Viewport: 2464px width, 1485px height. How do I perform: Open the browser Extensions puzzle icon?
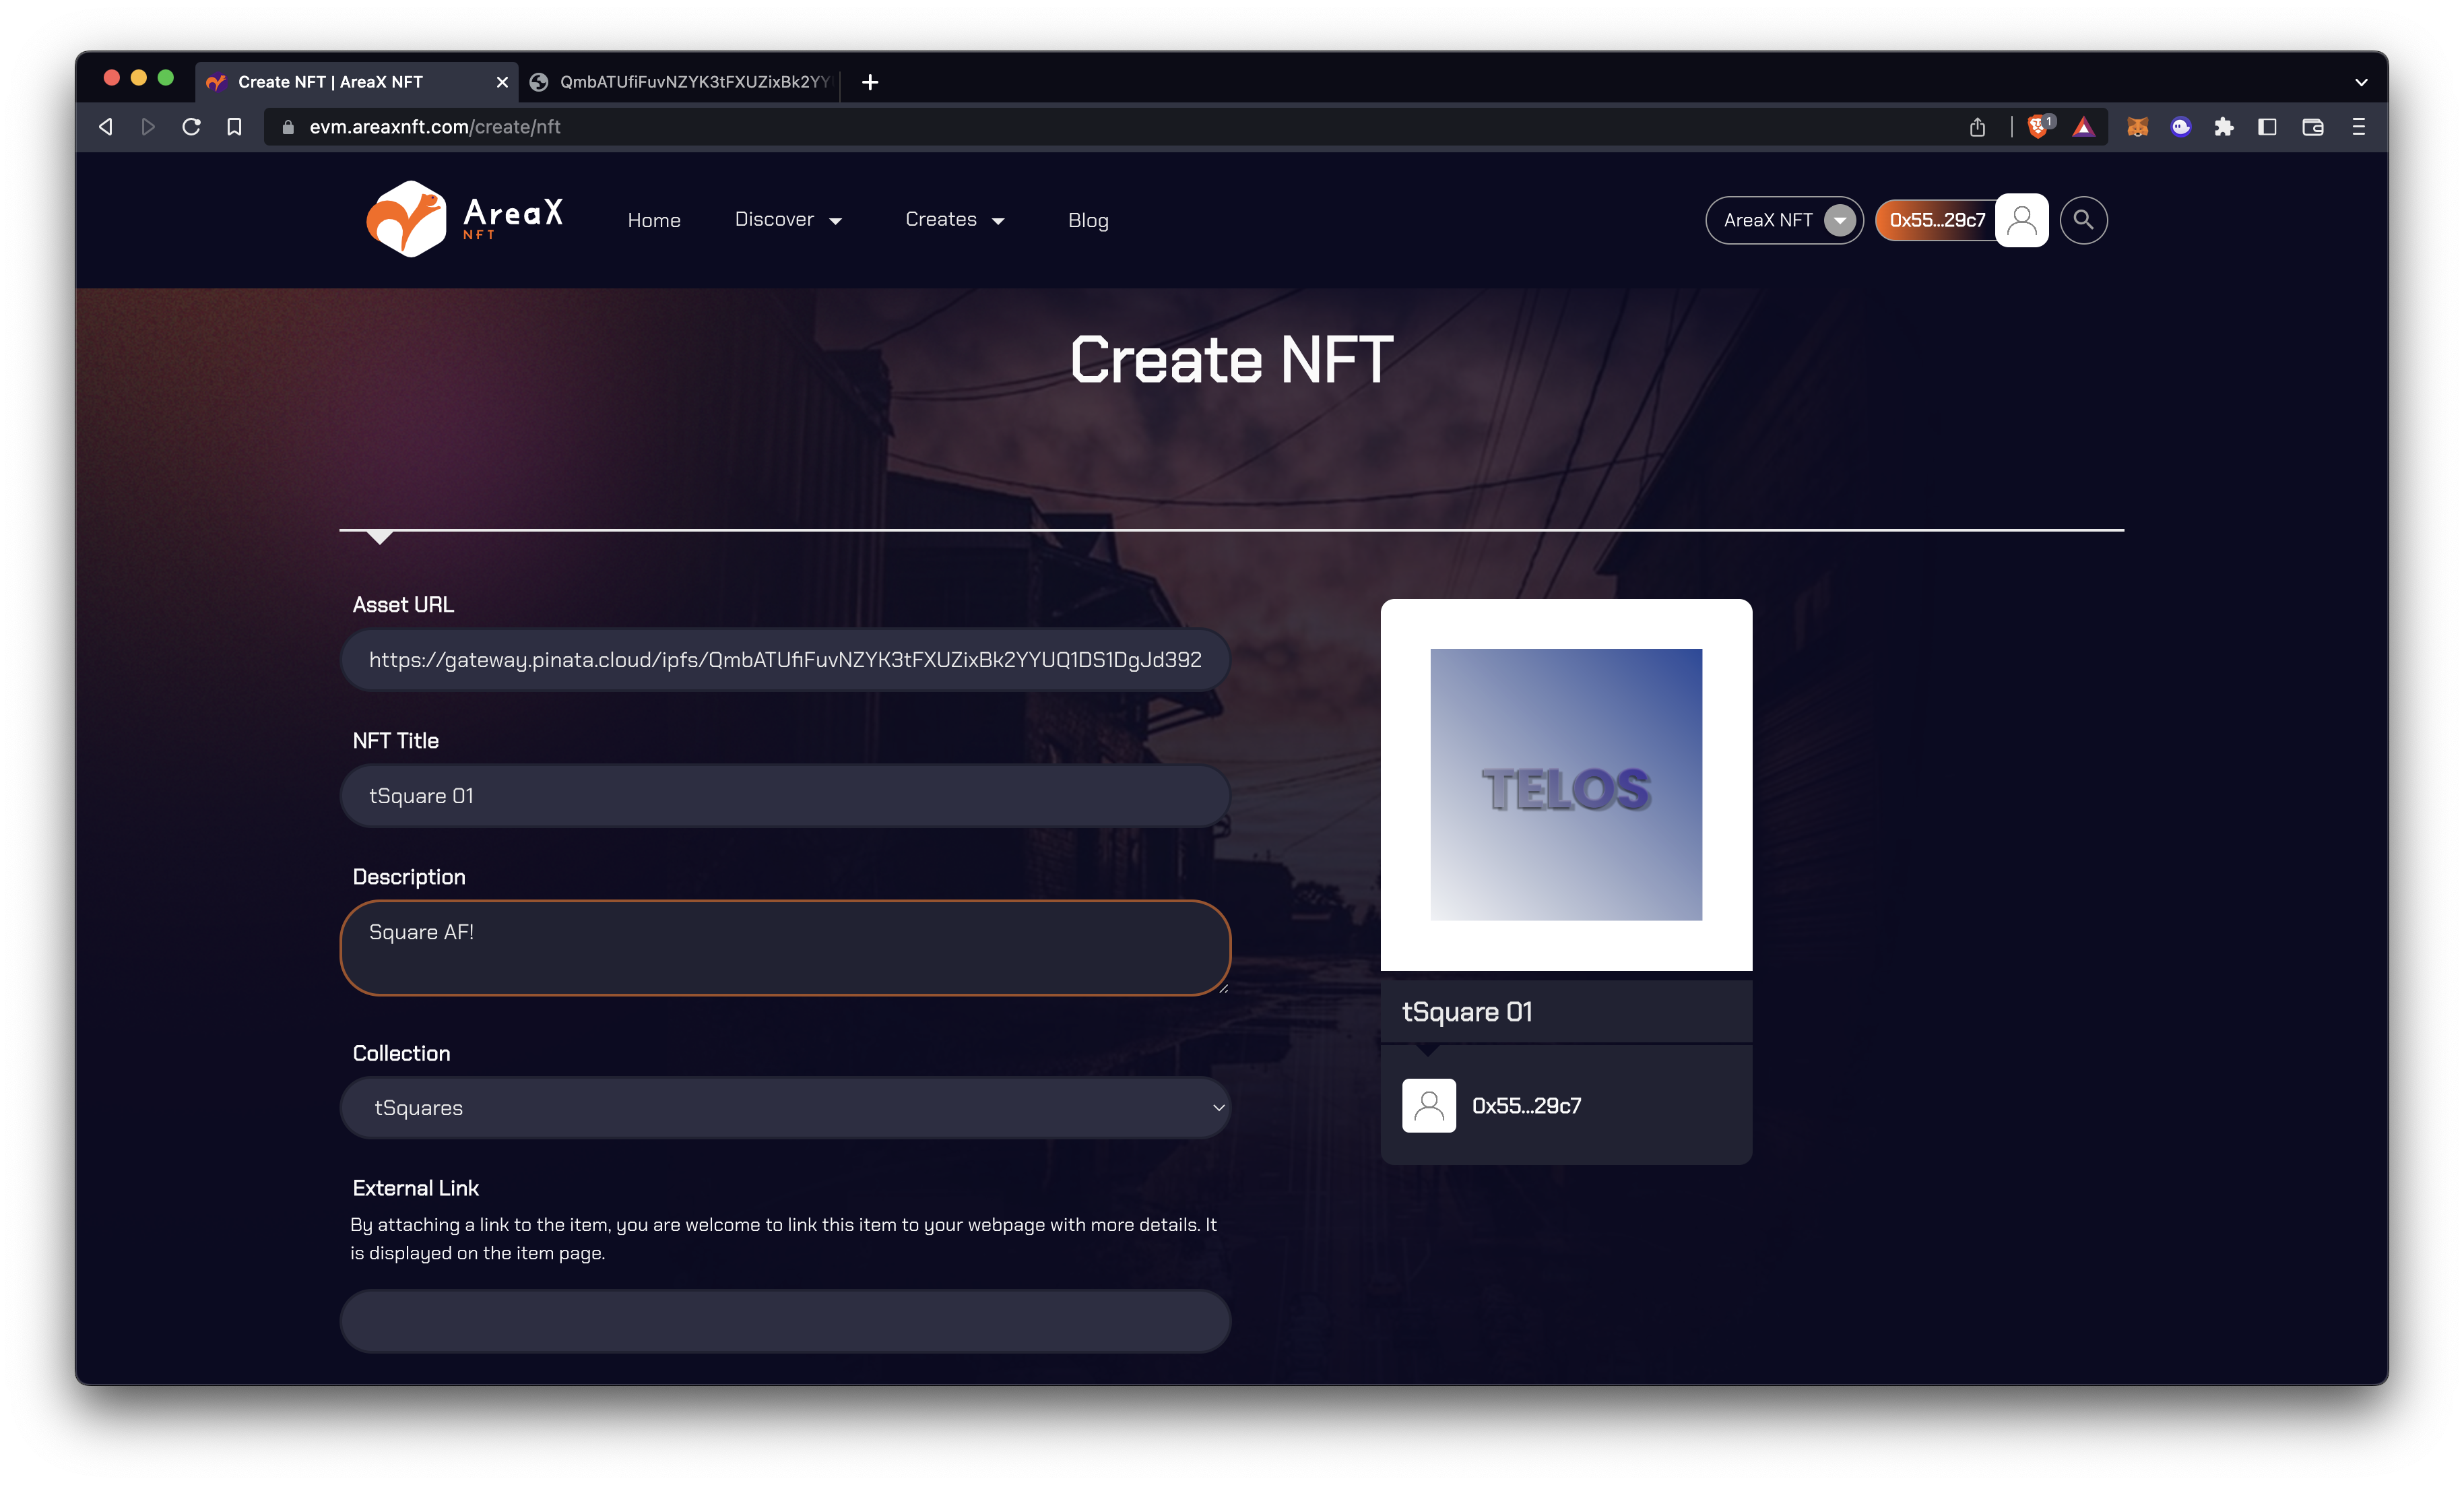(x=2224, y=127)
